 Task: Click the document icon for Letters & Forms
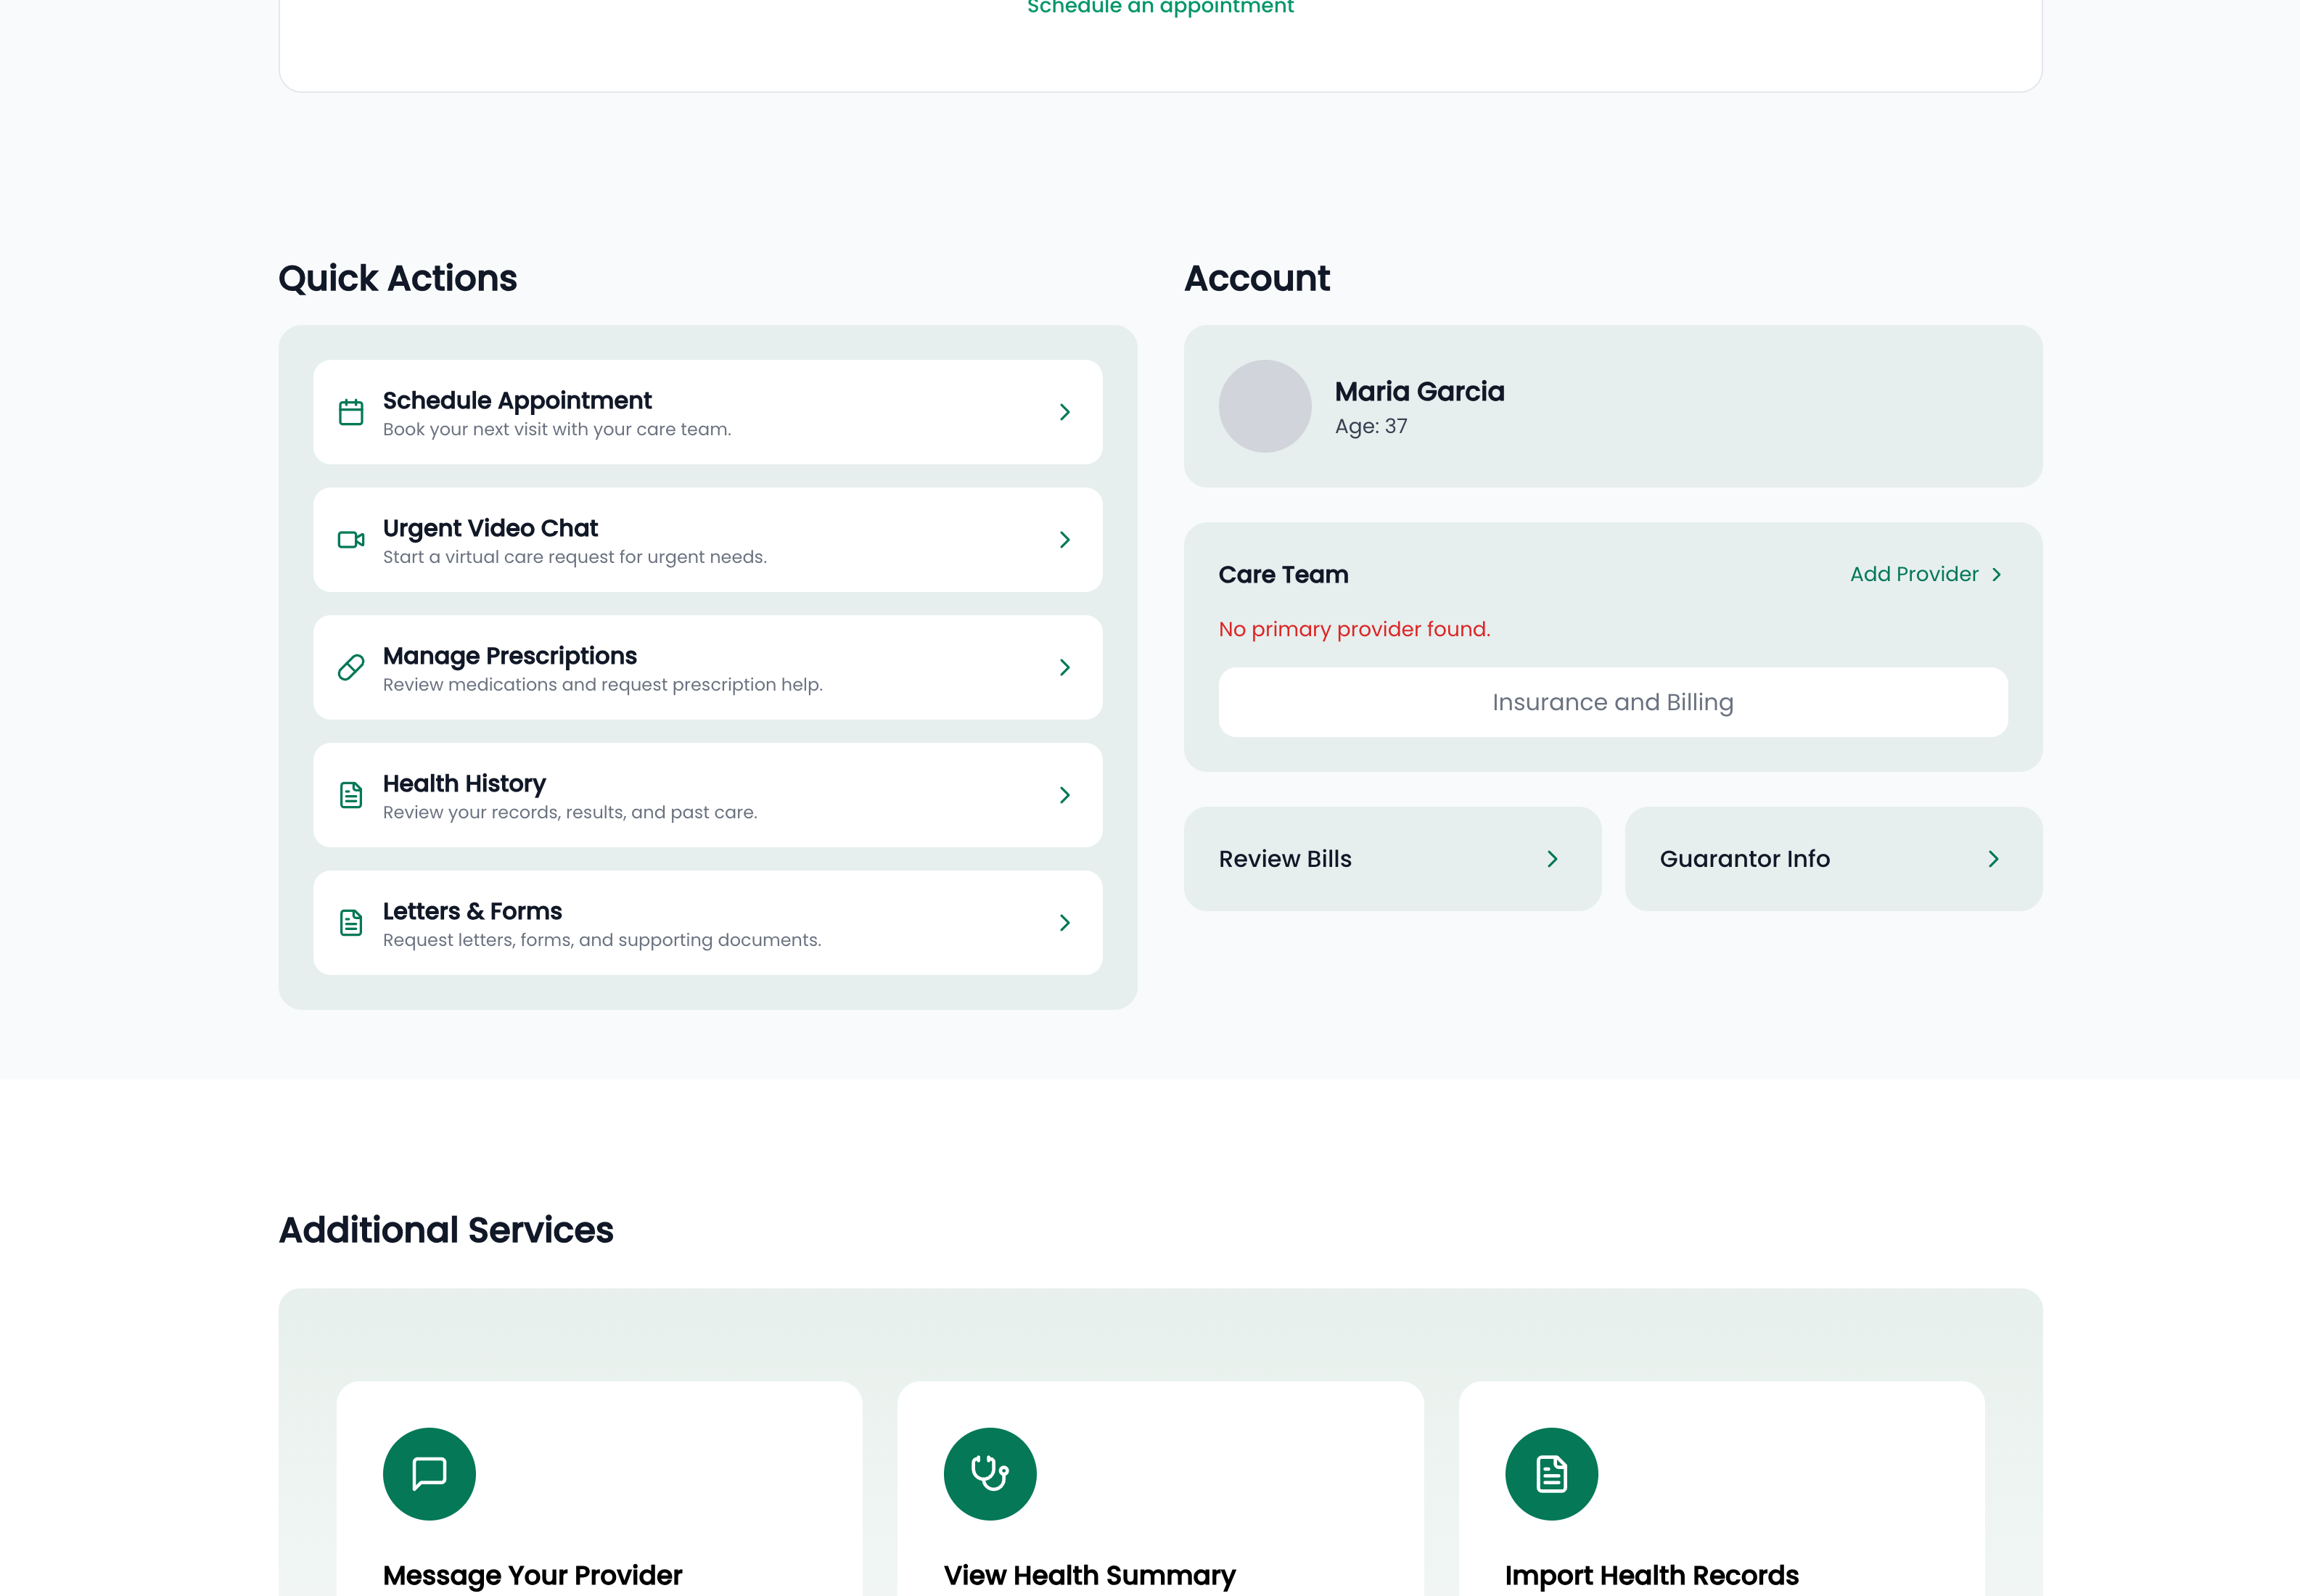coord(351,923)
